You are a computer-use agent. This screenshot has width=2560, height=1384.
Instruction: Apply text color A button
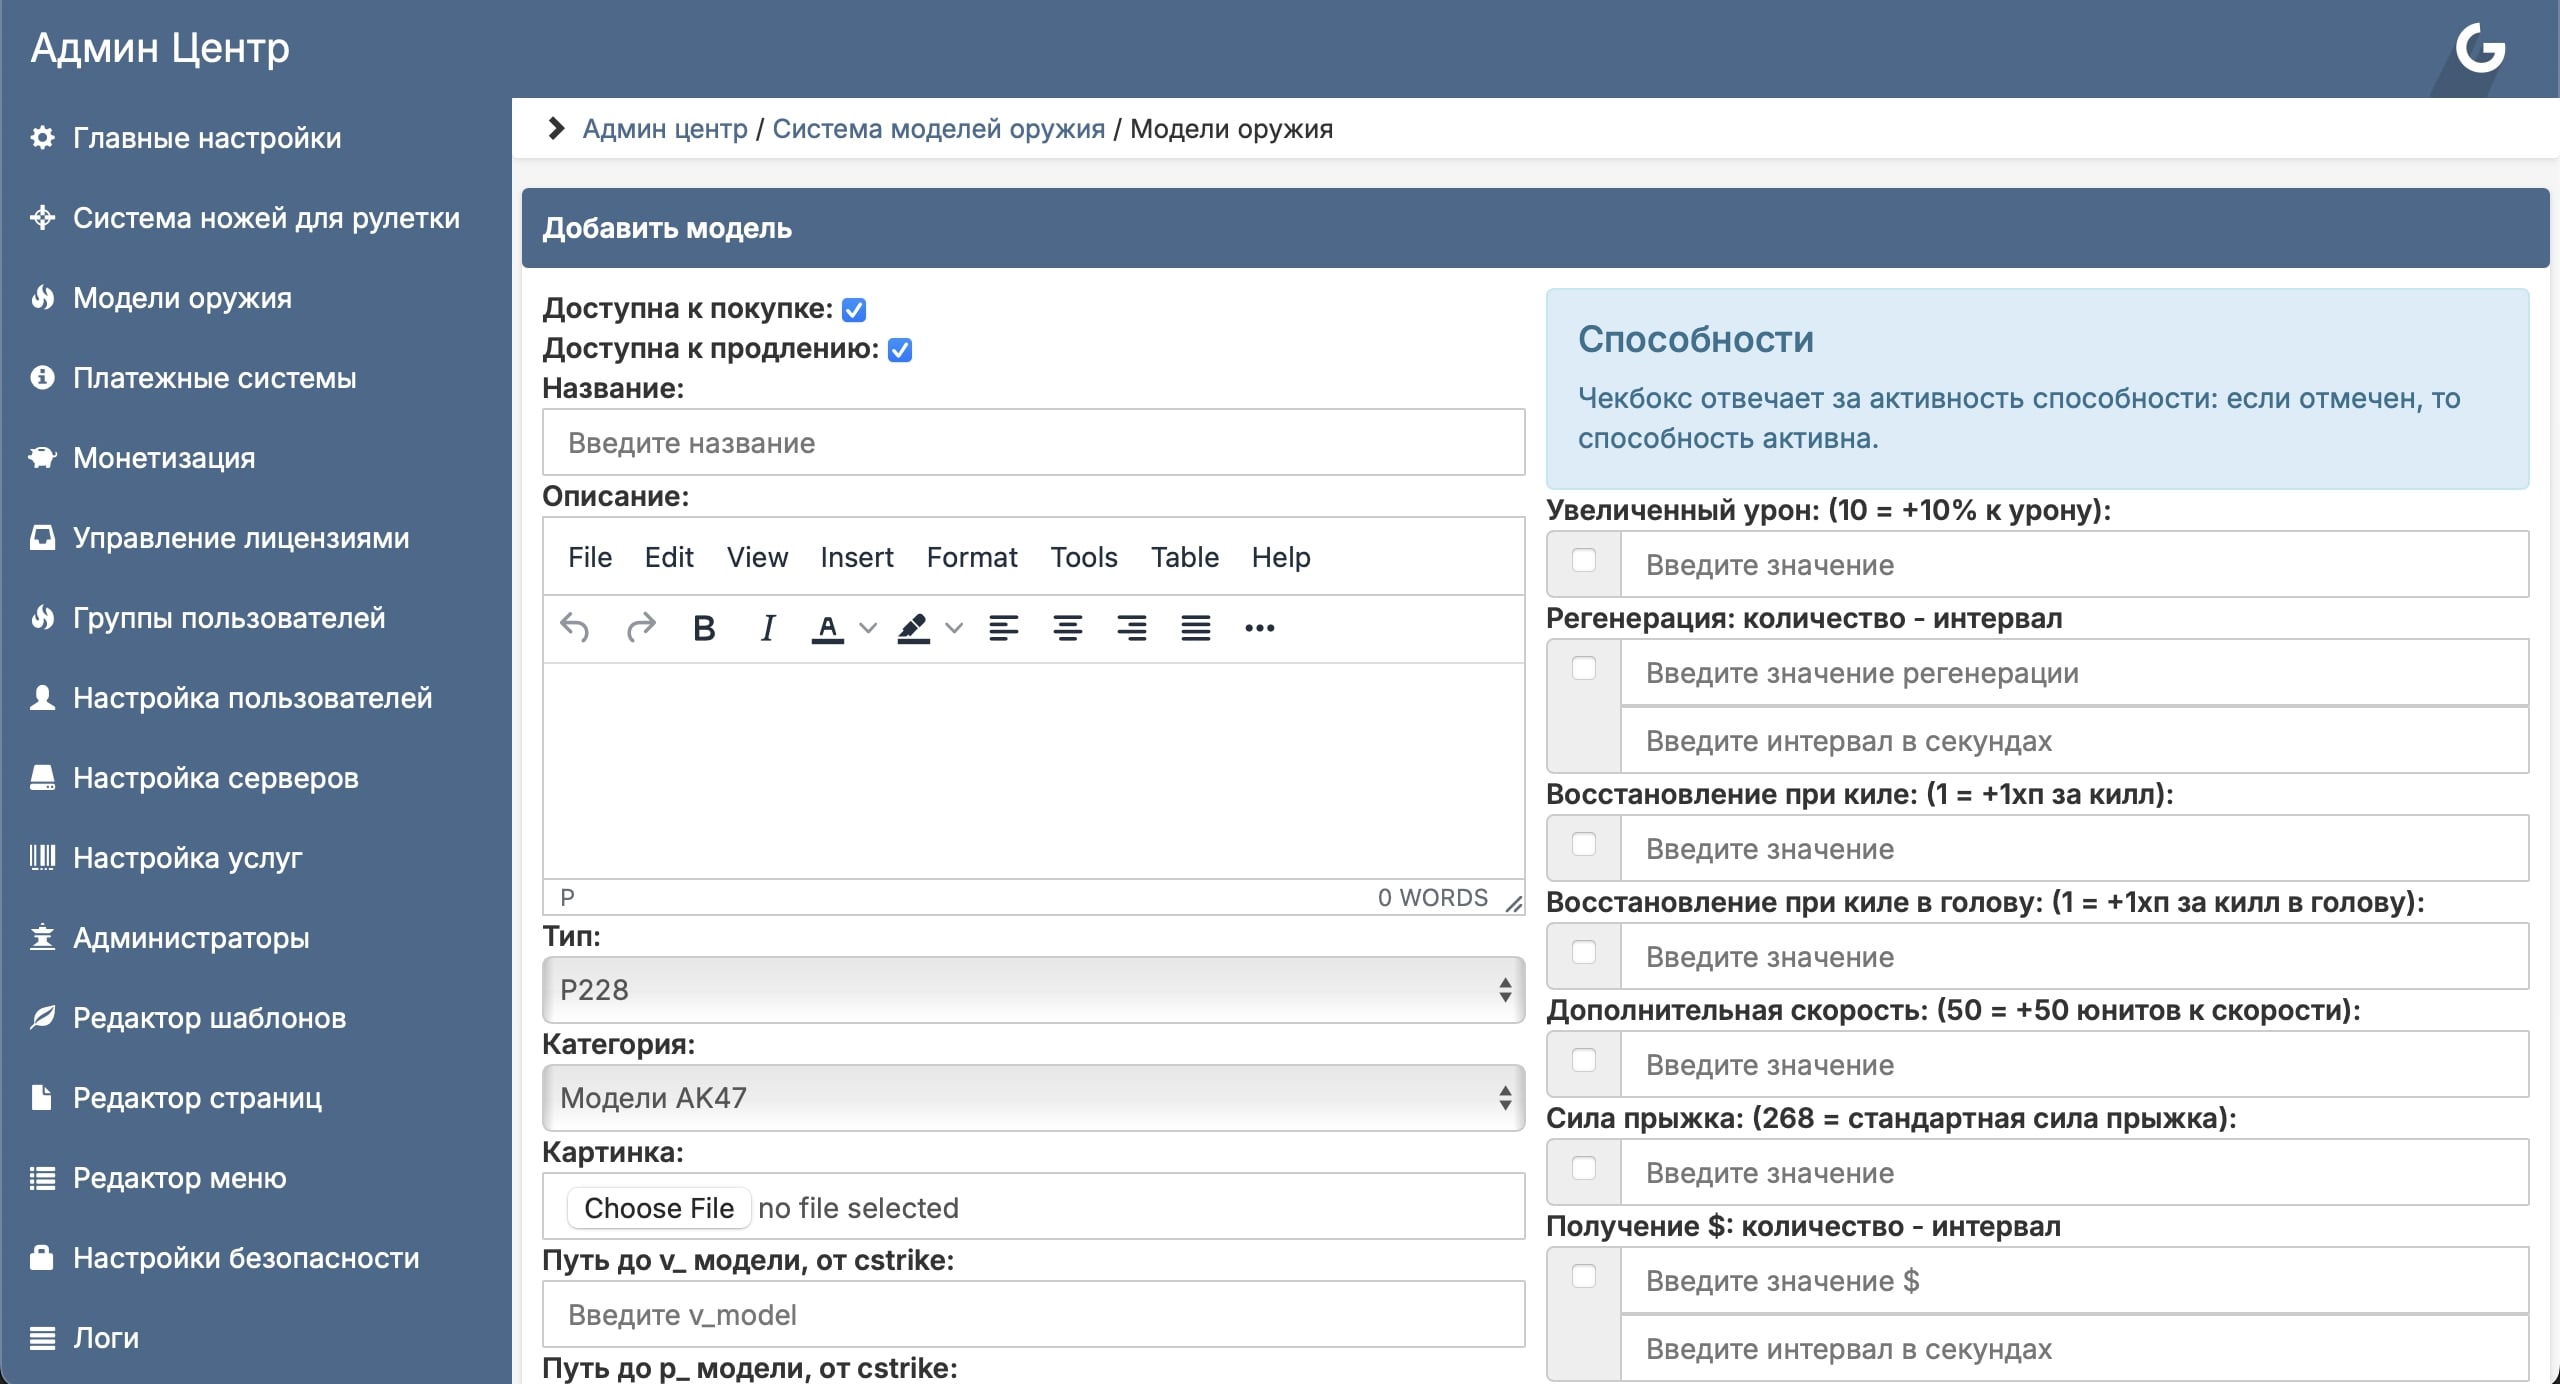[x=827, y=628]
